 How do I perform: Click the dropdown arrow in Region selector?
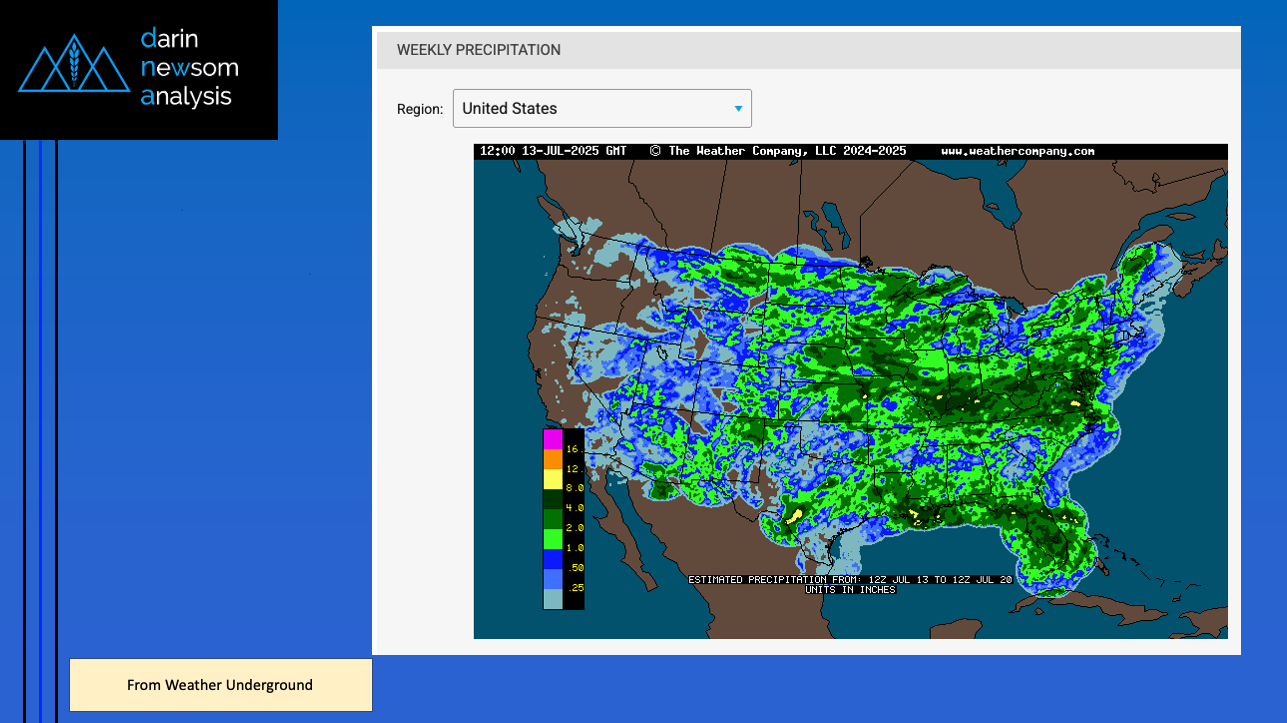coord(738,108)
